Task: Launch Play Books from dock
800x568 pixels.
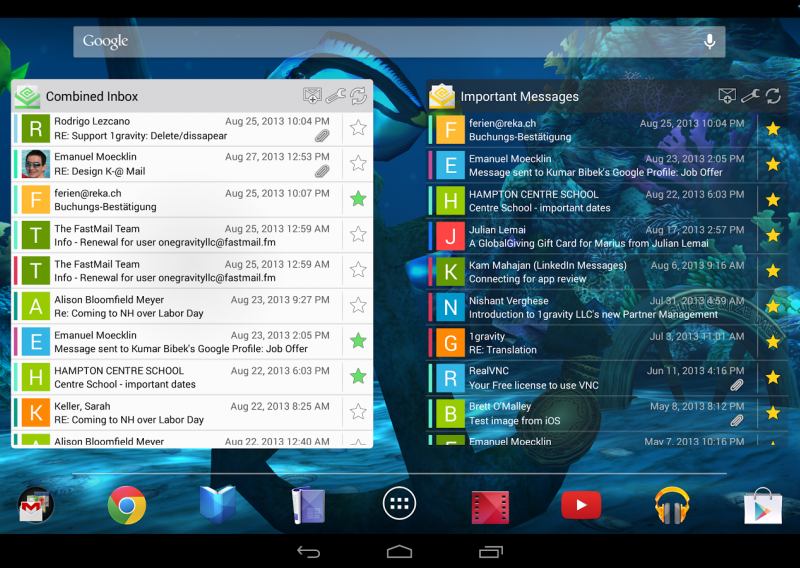Action: 217,504
